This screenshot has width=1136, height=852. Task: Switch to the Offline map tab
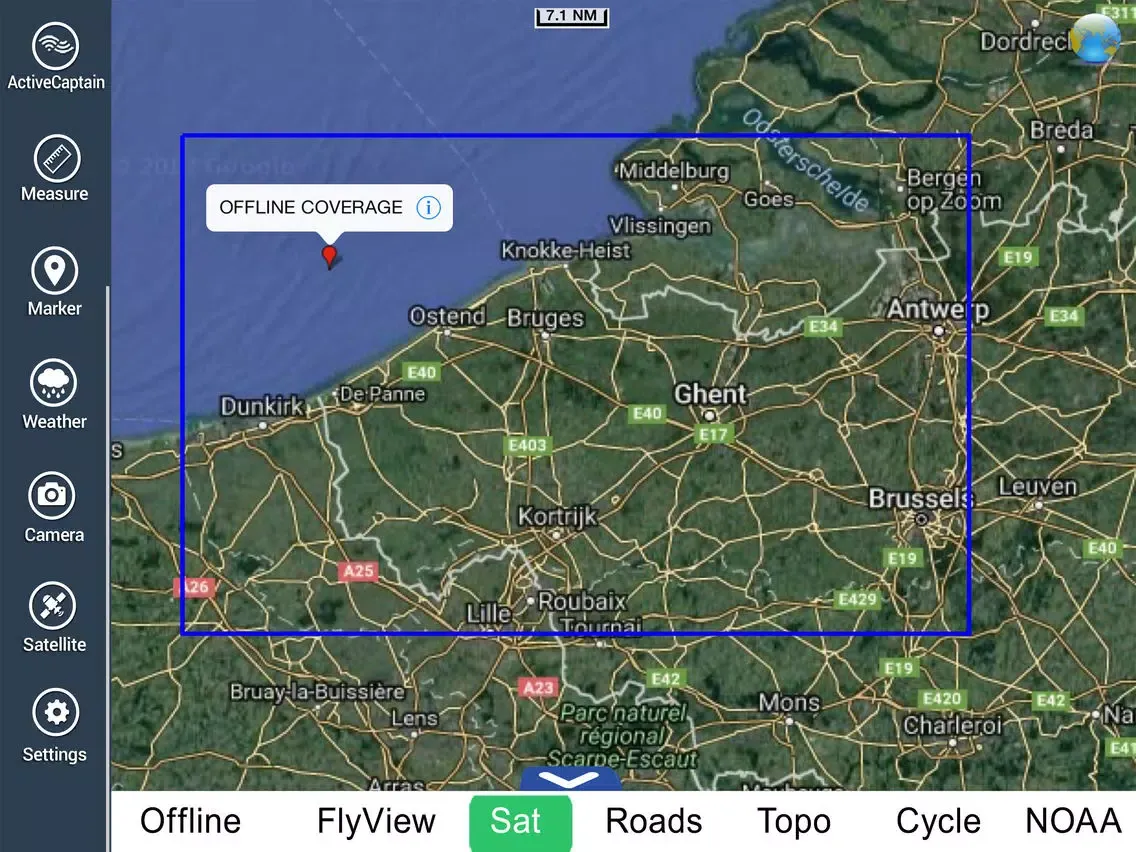click(x=191, y=821)
